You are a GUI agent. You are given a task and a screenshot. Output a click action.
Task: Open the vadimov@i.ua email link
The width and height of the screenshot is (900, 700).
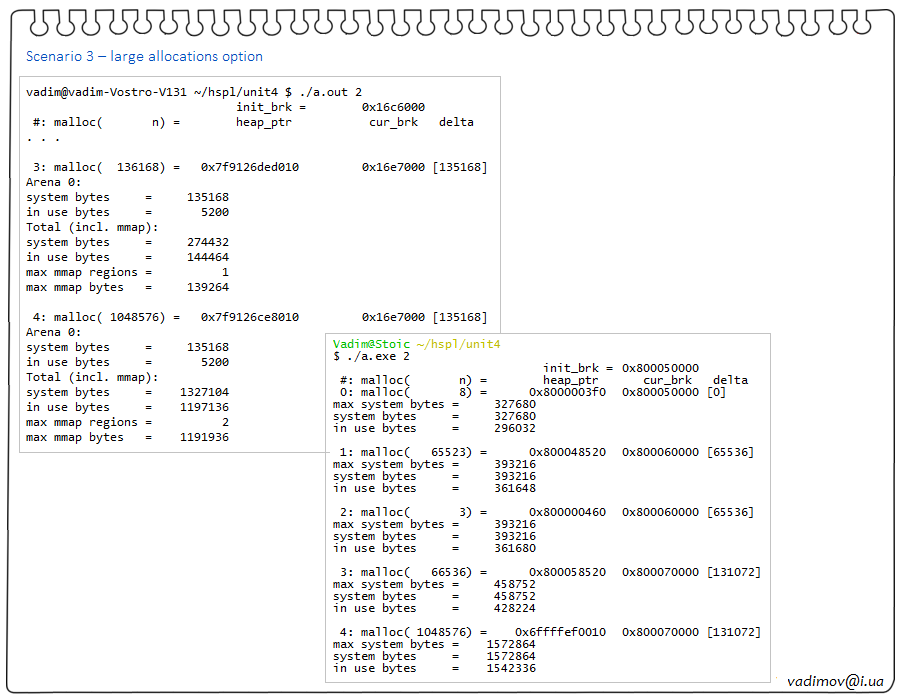point(835,681)
